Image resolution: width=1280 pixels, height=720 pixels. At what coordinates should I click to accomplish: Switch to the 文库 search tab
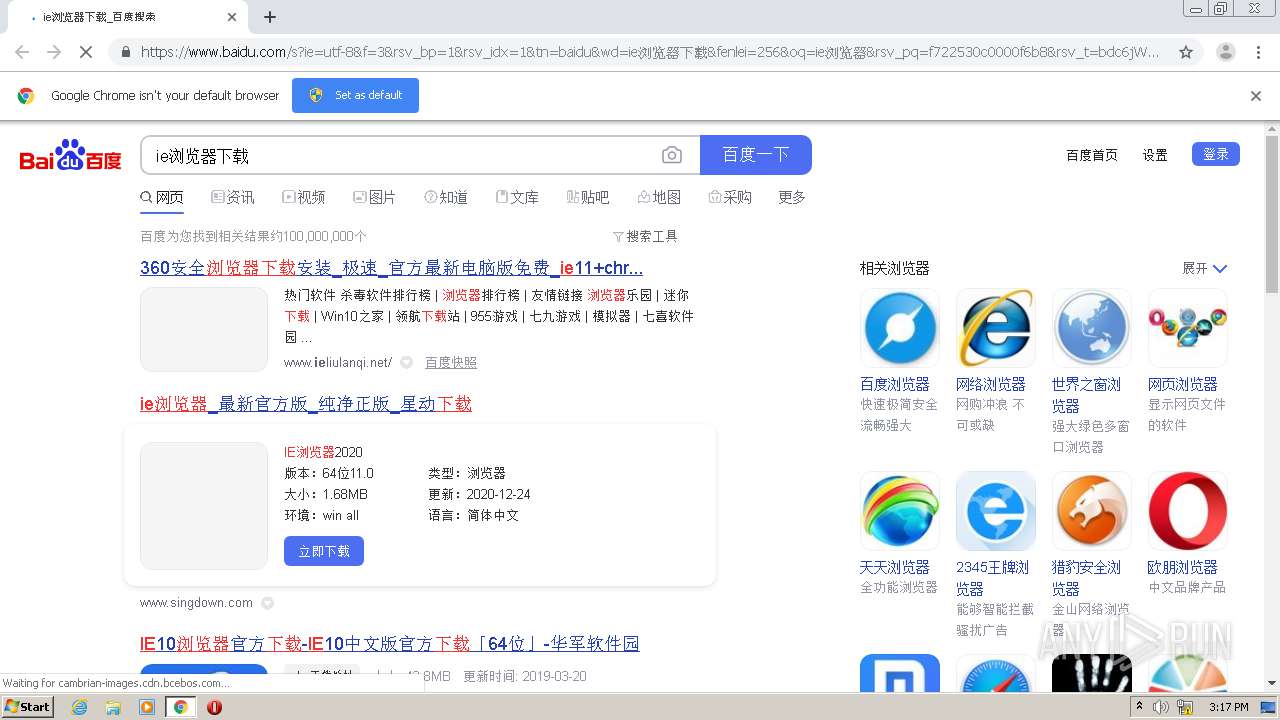(517, 197)
